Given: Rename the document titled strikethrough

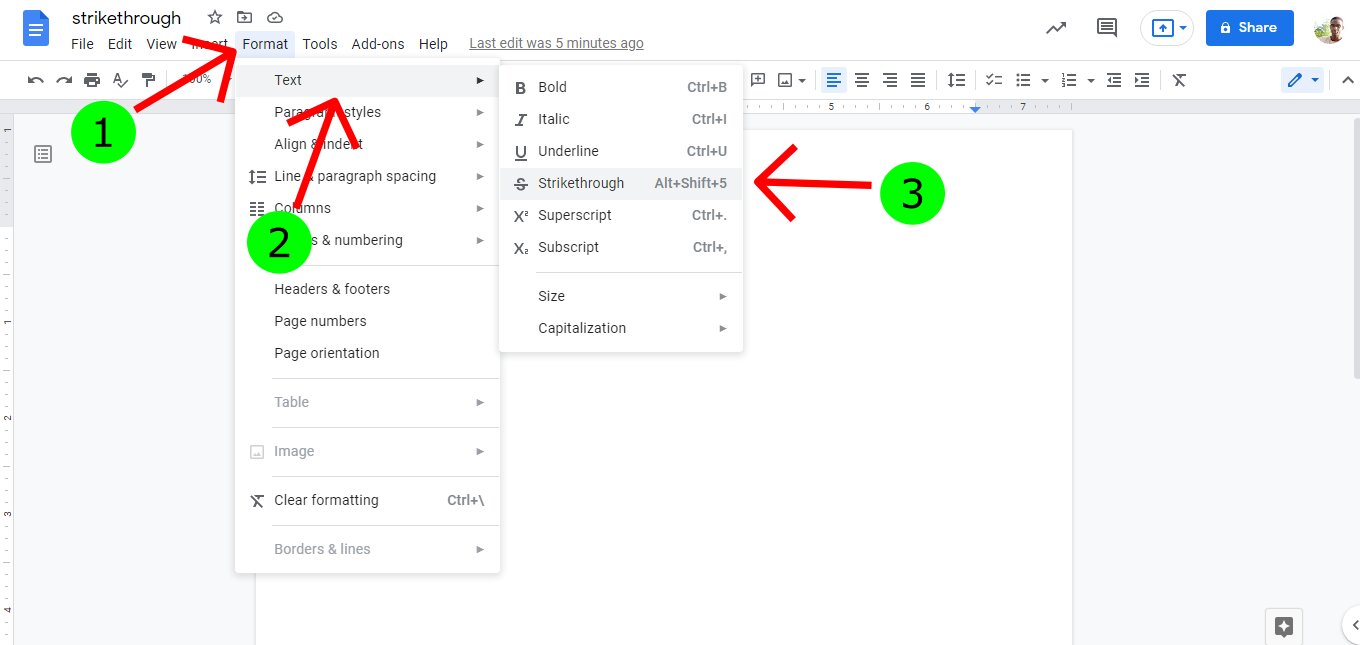Looking at the screenshot, I should 126,17.
